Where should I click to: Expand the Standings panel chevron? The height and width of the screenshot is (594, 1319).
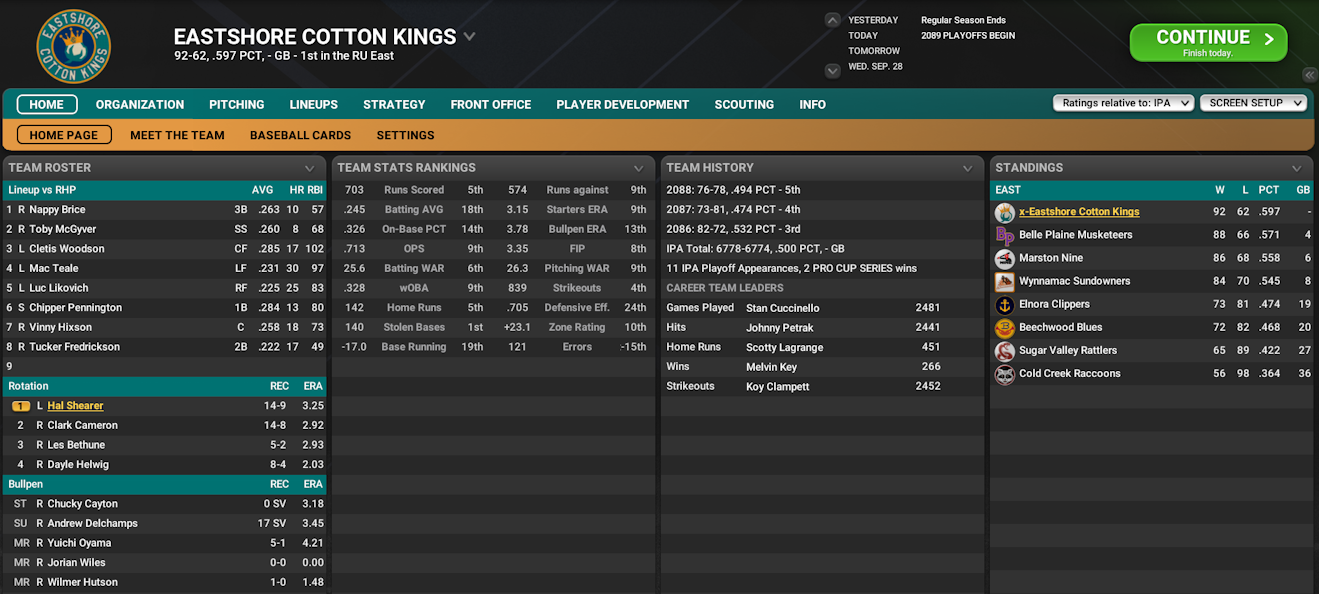coord(1296,168)
